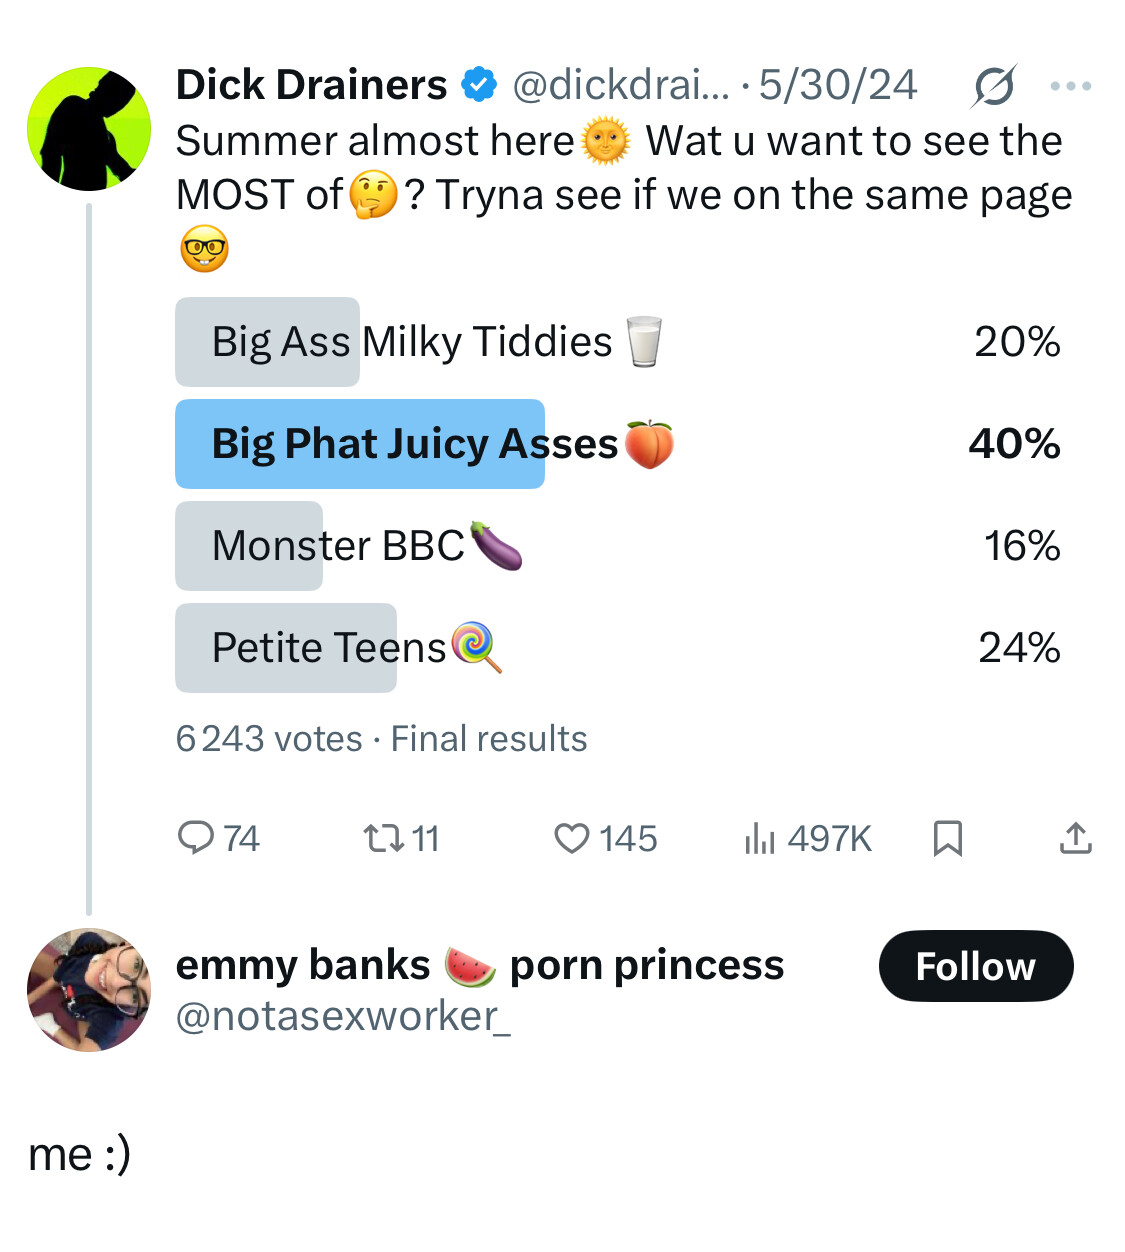Click the Monster BBC poll option

click(x=340, y=546)
